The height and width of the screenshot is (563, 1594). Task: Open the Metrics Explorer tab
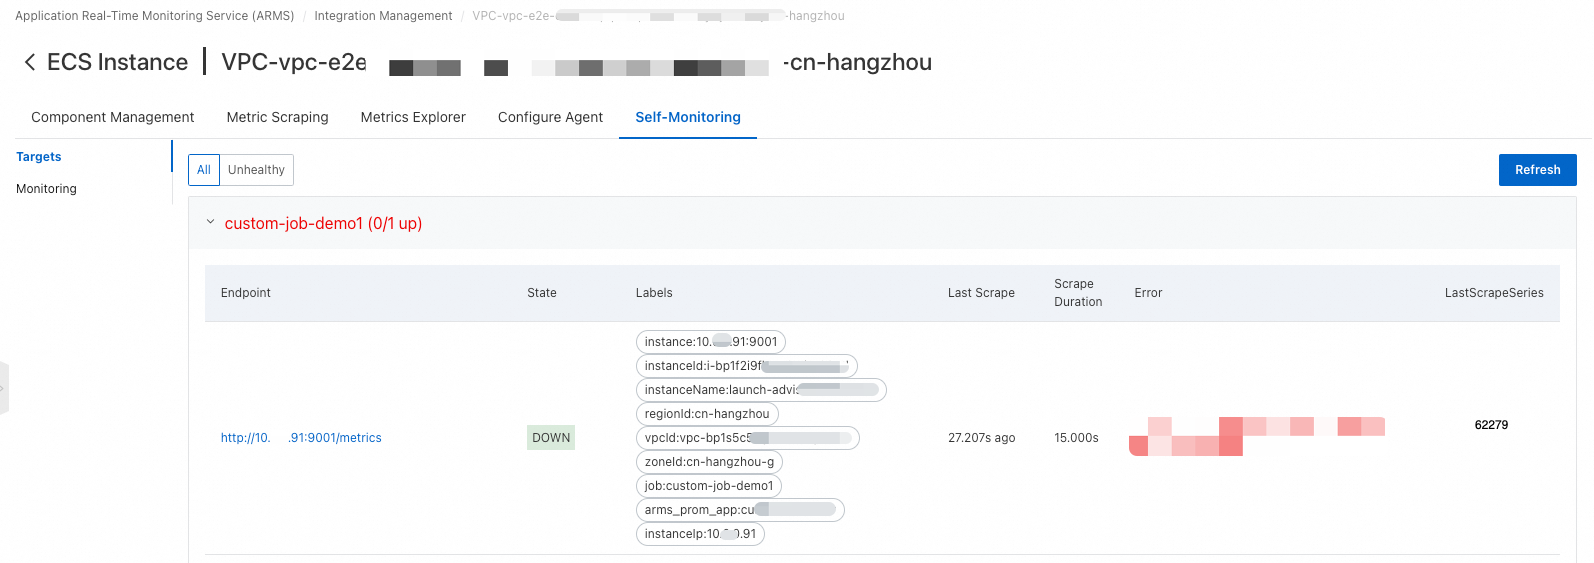[x=413, y=117]
